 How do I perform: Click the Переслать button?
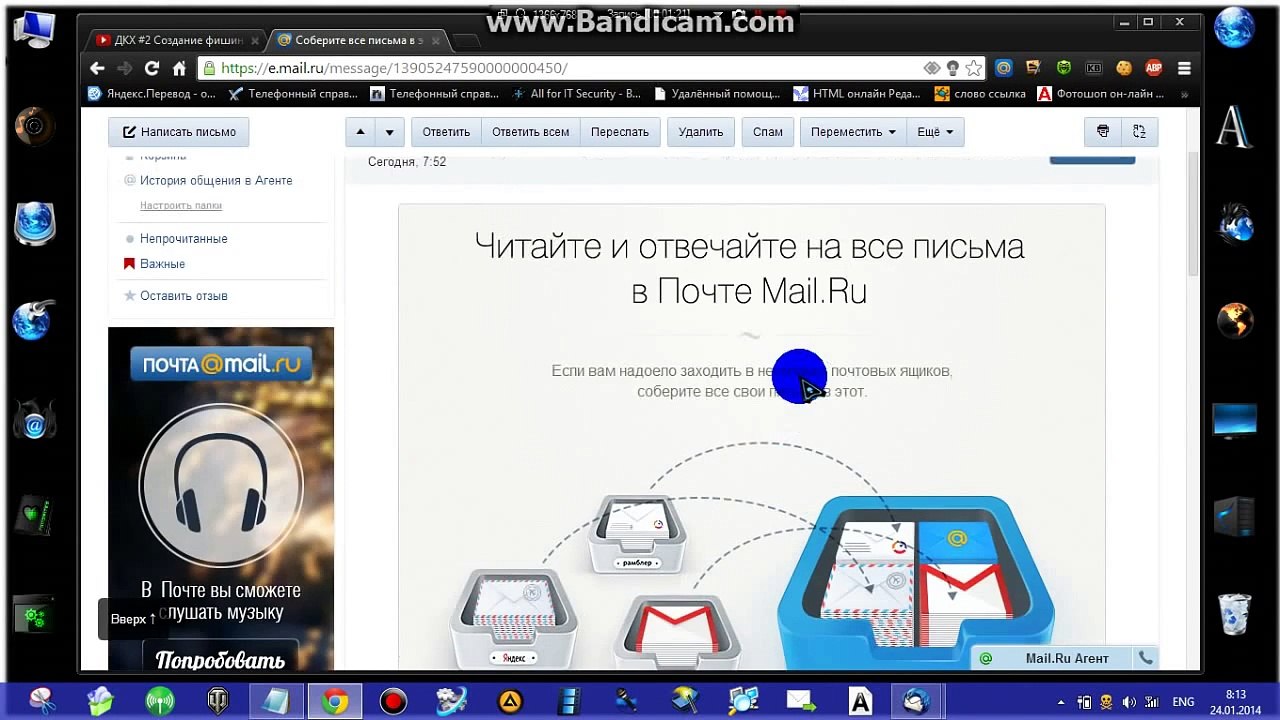coord(620,132)
